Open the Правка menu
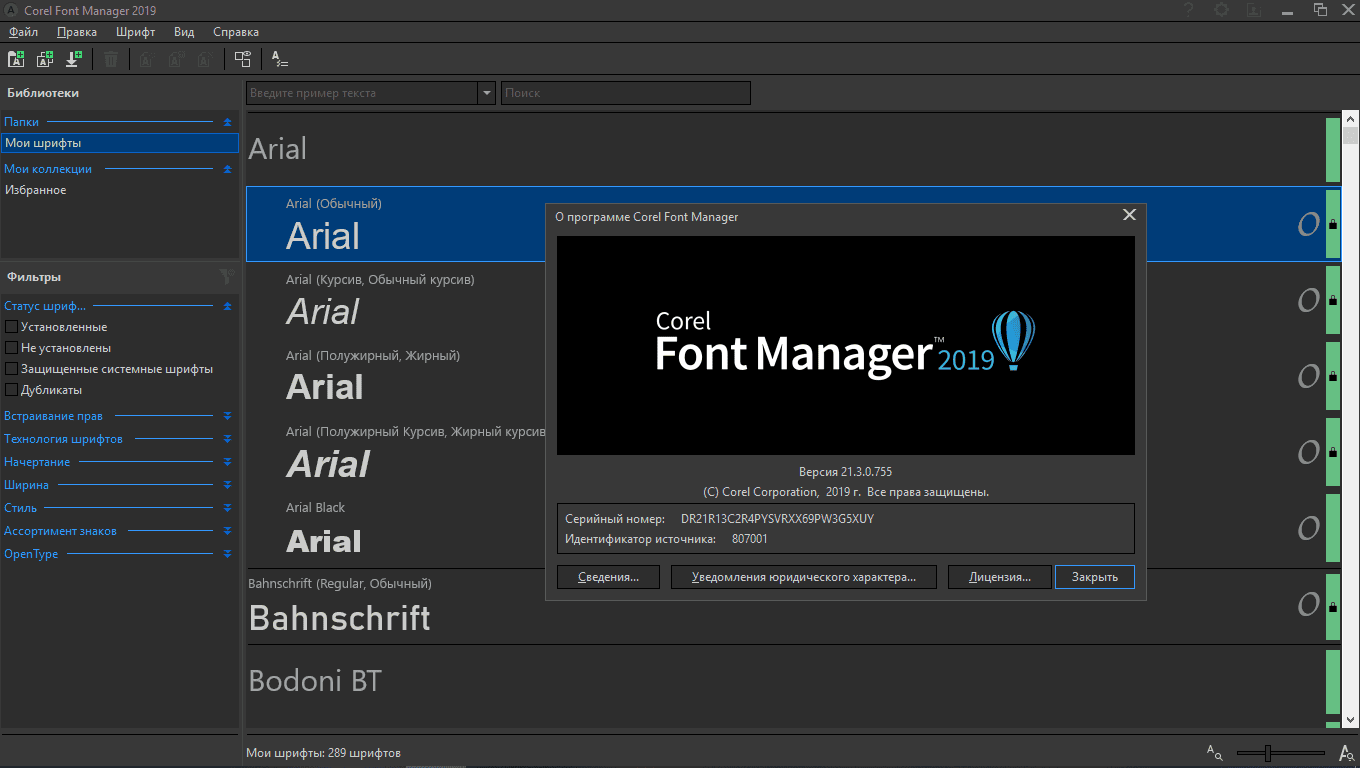Image resolution: width=1360 pixels, height=768 pixels. point(77,32)
